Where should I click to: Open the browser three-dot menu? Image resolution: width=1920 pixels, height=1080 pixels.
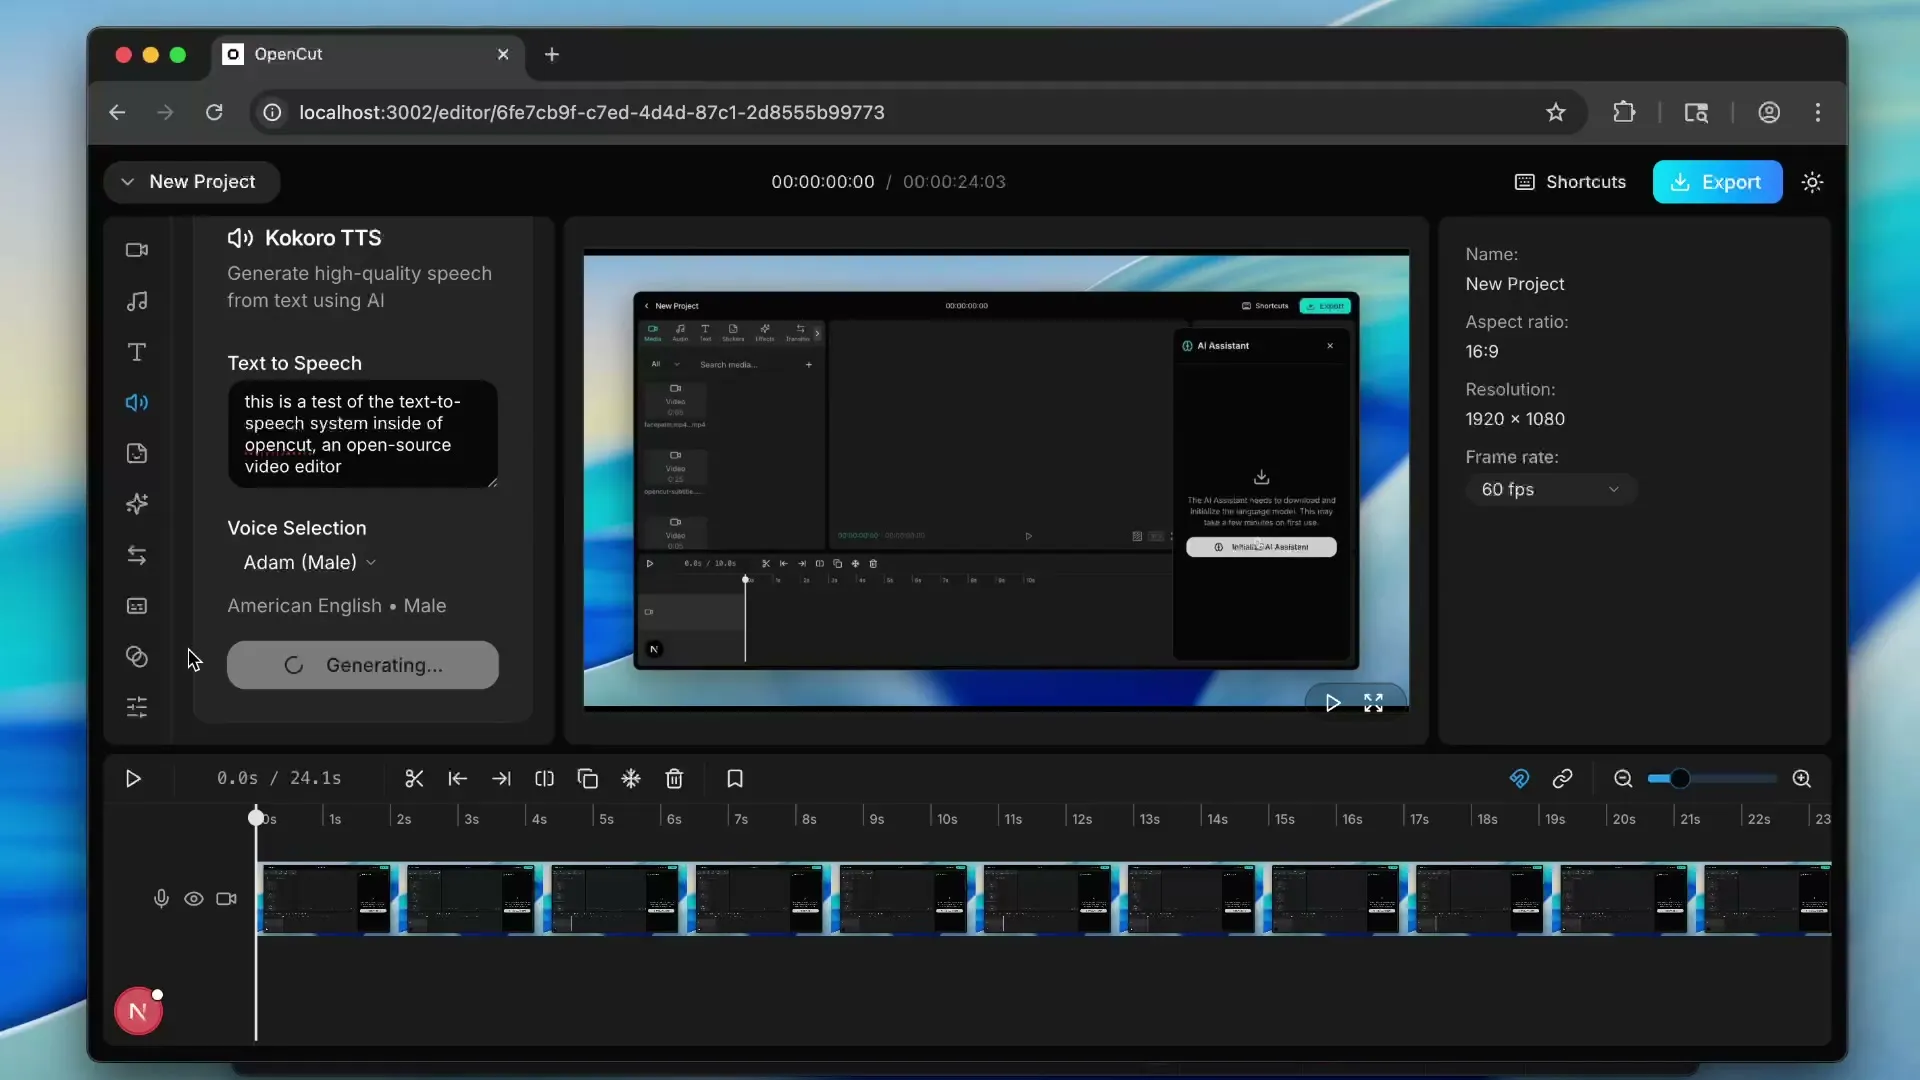1818,112
